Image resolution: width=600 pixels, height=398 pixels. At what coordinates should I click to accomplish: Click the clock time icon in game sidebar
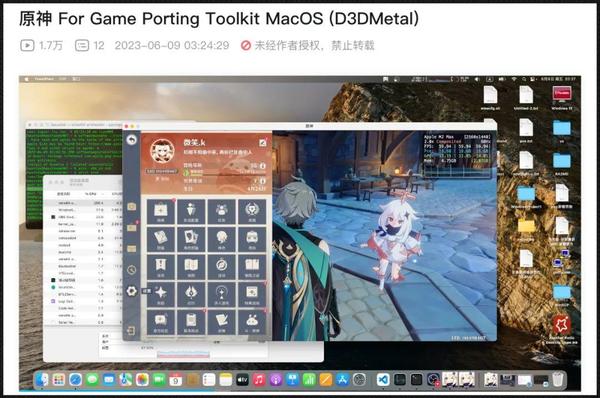(x=132, y=270)
